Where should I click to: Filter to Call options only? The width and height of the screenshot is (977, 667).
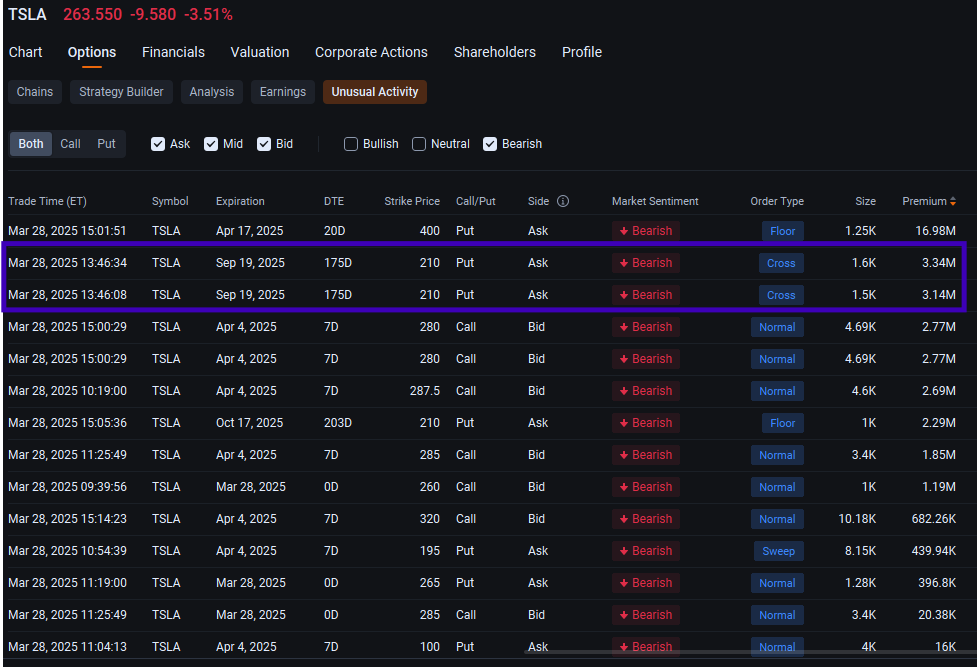click(x=70, y=144)
